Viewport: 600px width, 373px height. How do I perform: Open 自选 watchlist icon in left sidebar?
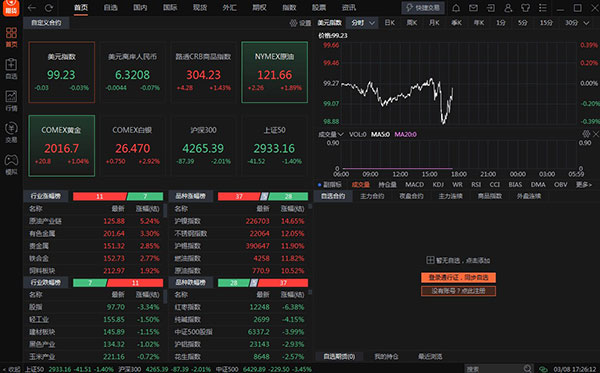11,69
